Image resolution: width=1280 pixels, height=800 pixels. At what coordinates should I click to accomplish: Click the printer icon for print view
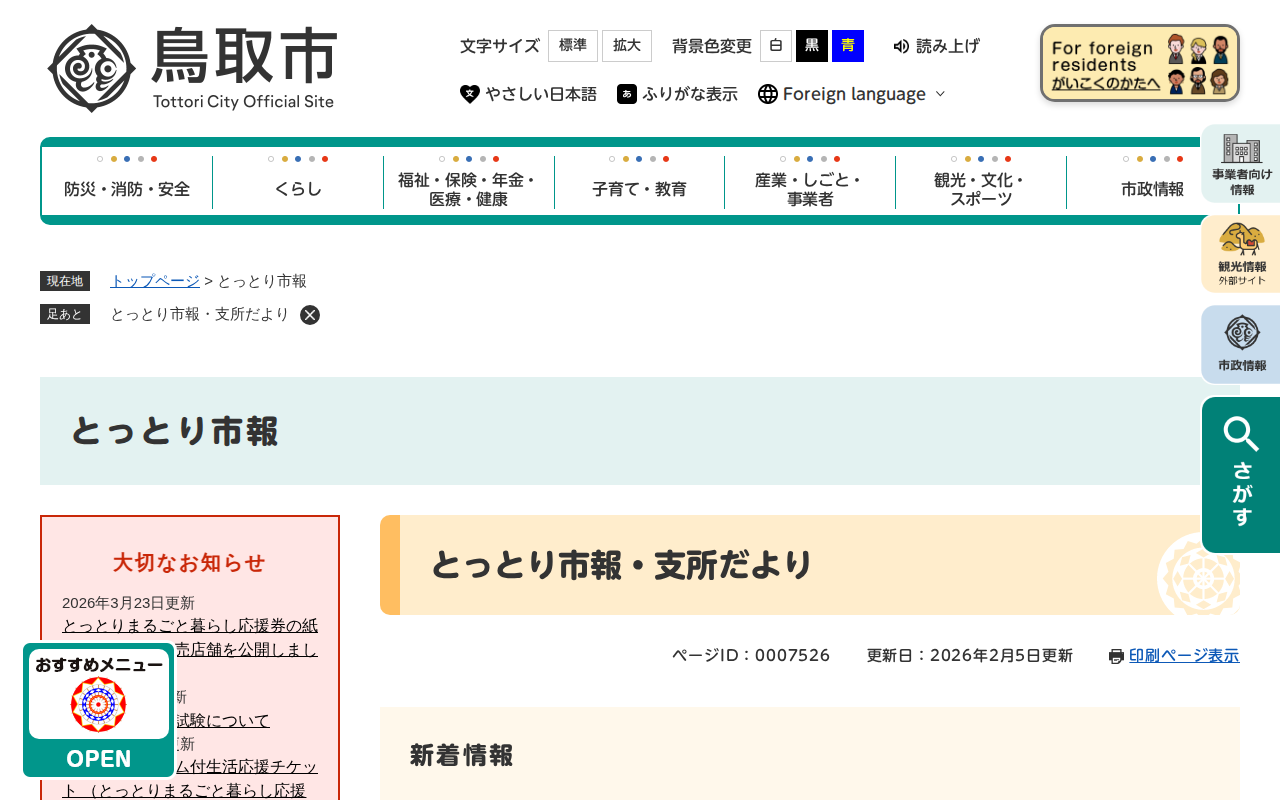[1116, 656]
